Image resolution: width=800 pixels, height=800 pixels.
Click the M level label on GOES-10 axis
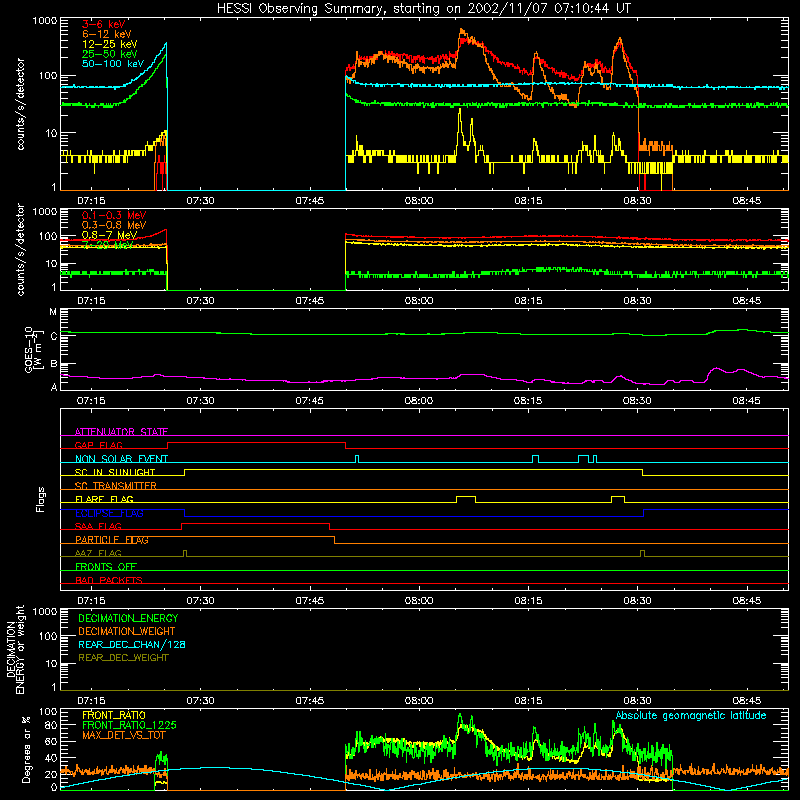53,312
